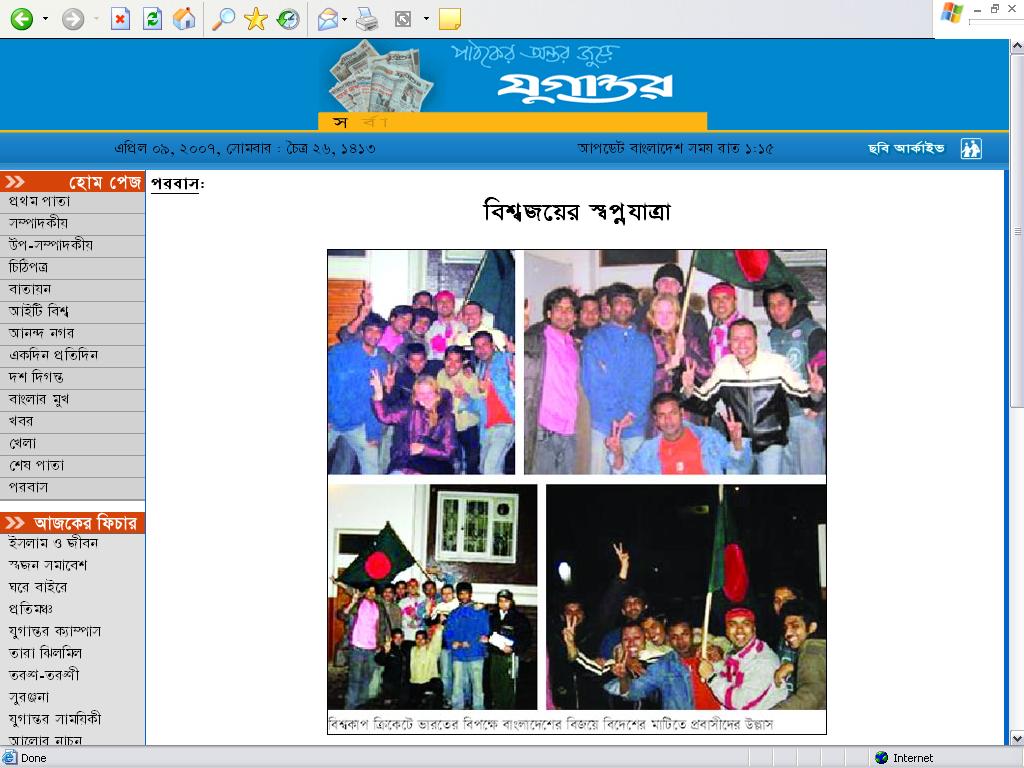Viewport: 1024px width, 768px height.
Task: Open তারা ঝিলমিল feature link
Action: (x=45, y=653)
